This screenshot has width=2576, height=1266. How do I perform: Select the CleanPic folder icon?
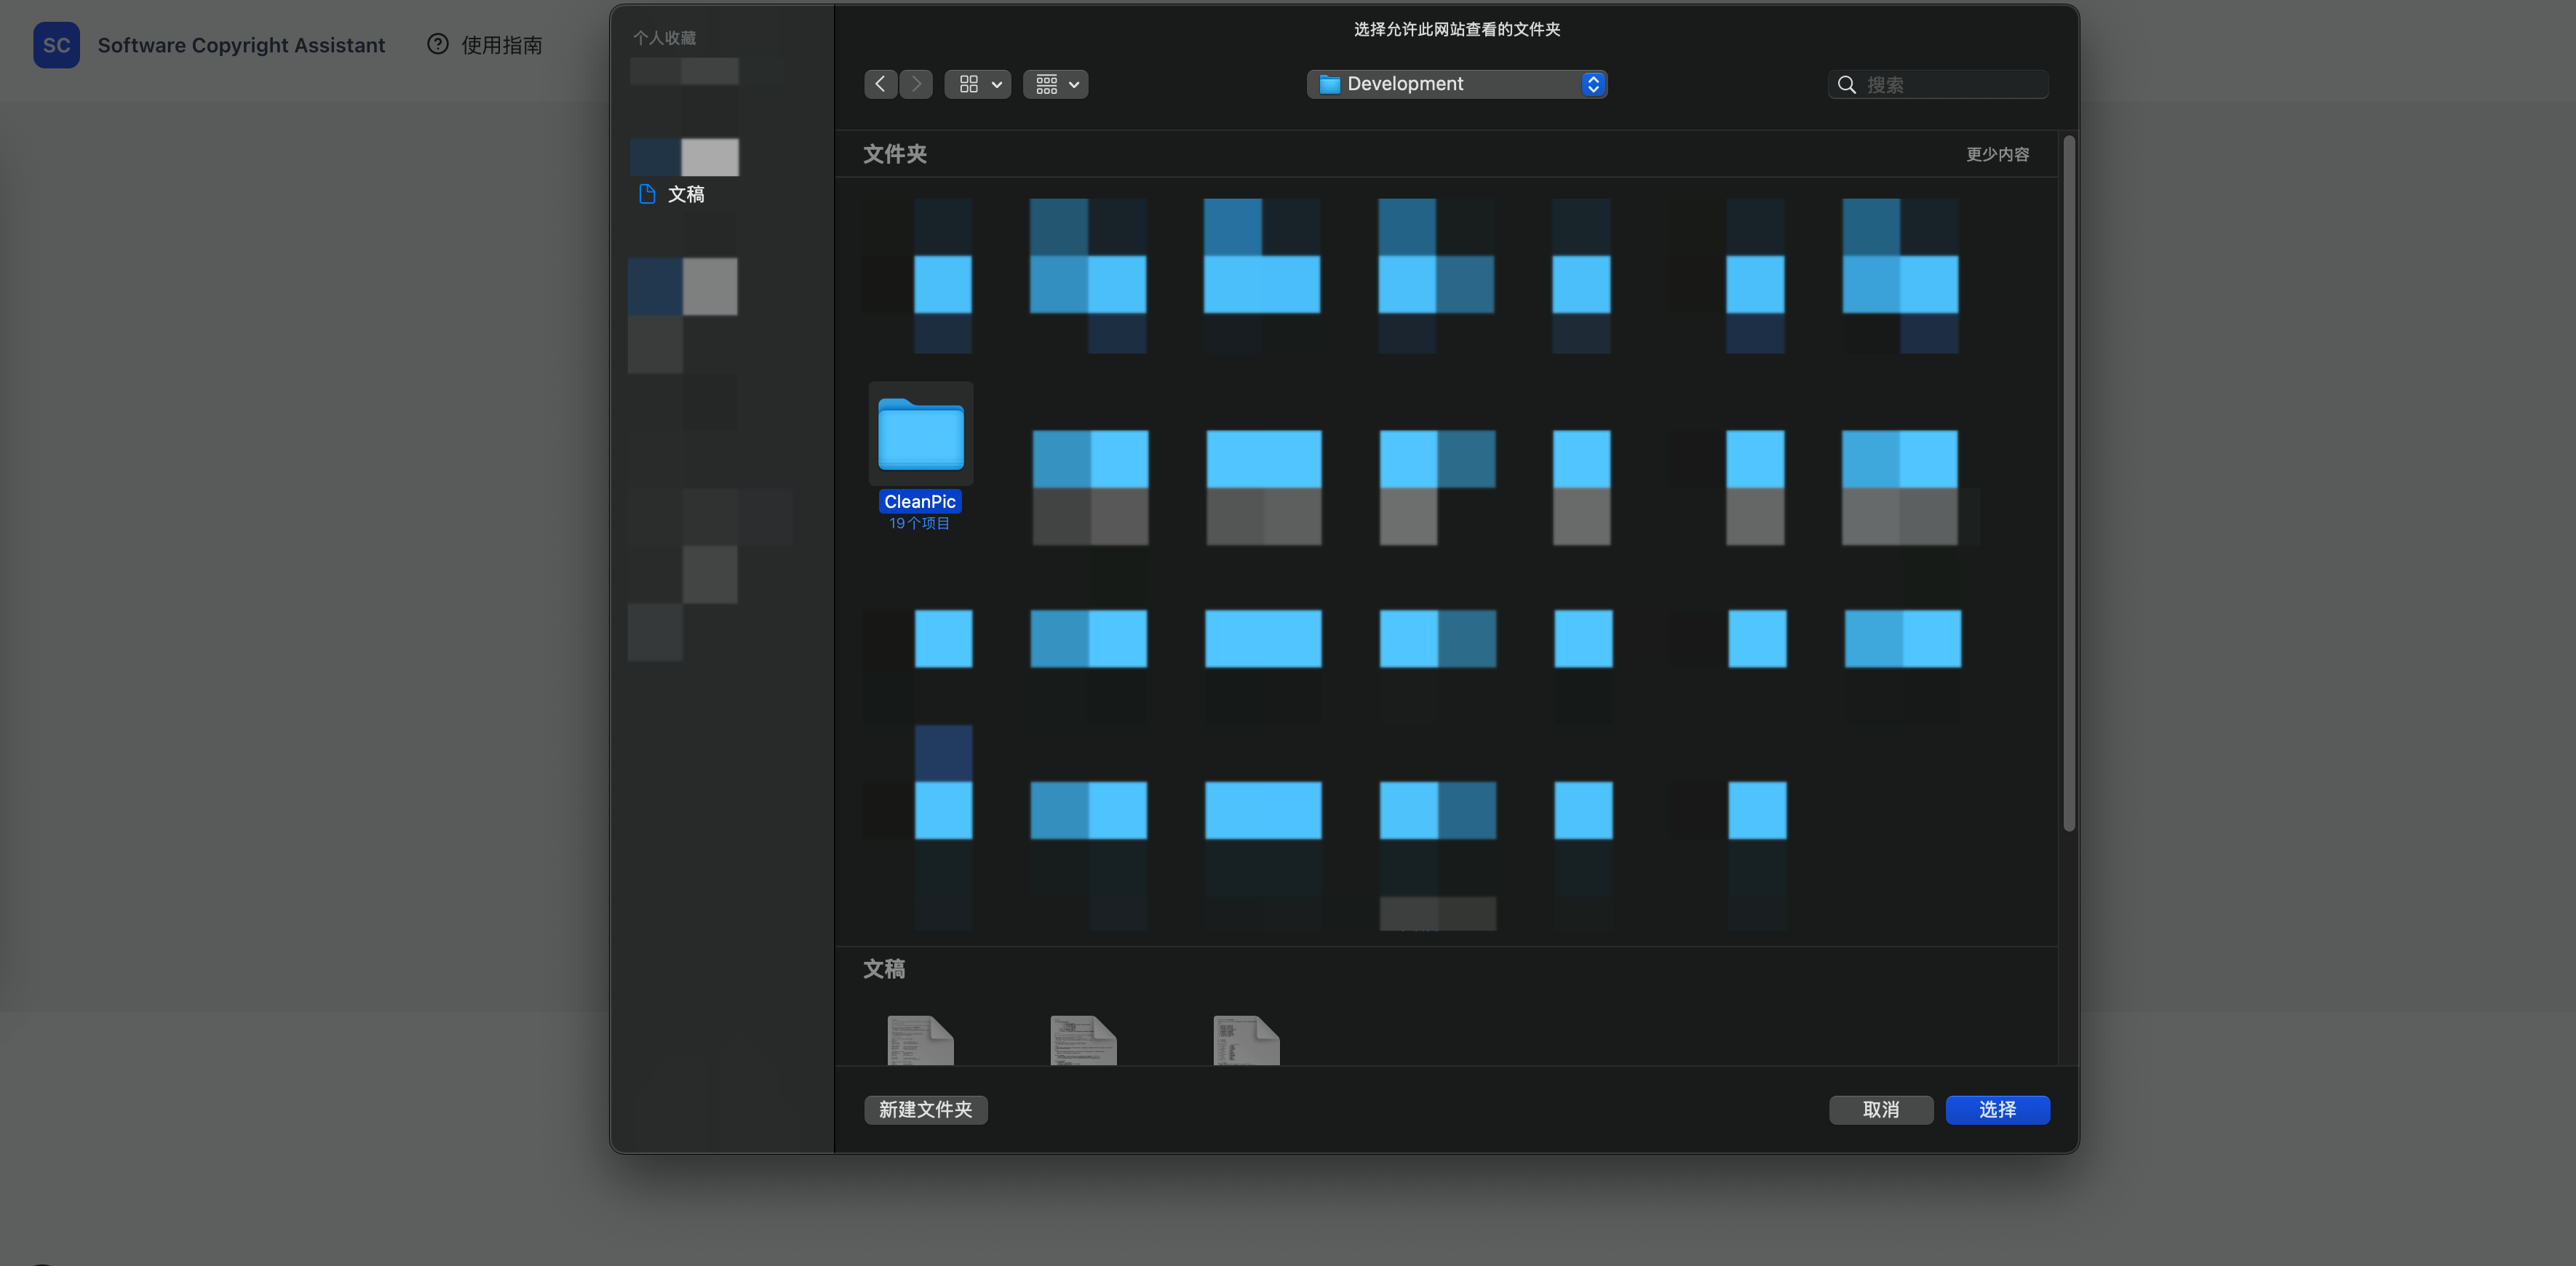pyautogui.click(x=920, y=434)
